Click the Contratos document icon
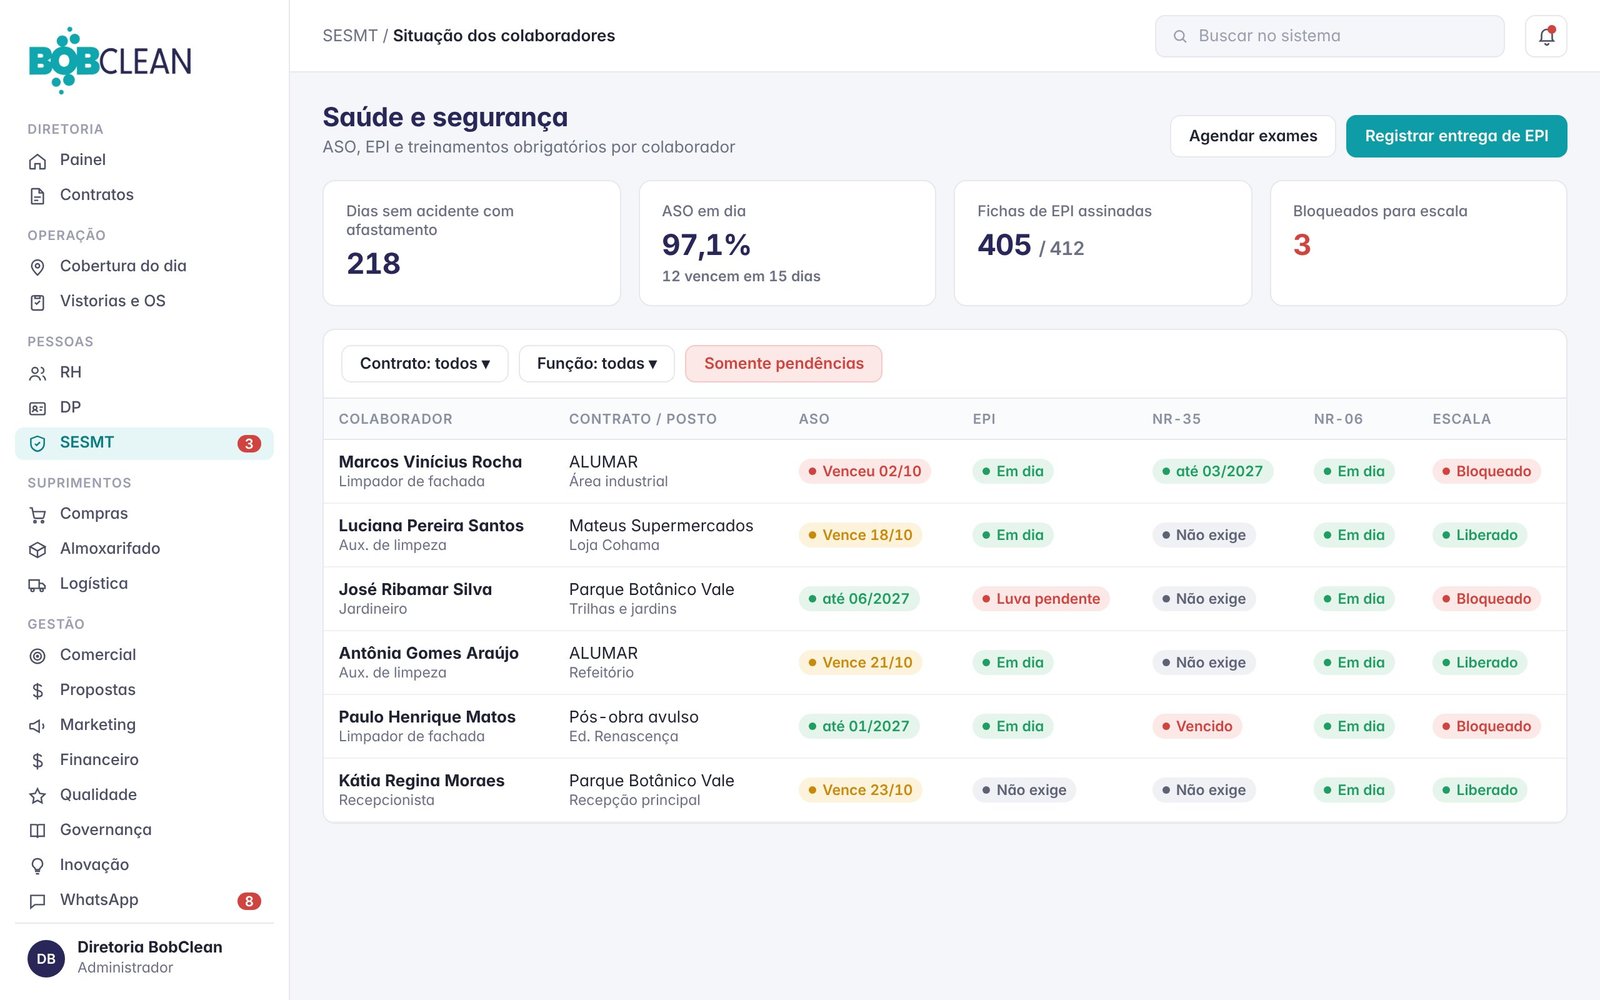The height and width of the screenshot is (1000, 1600). pyautogui.click(x=38, y=196)
